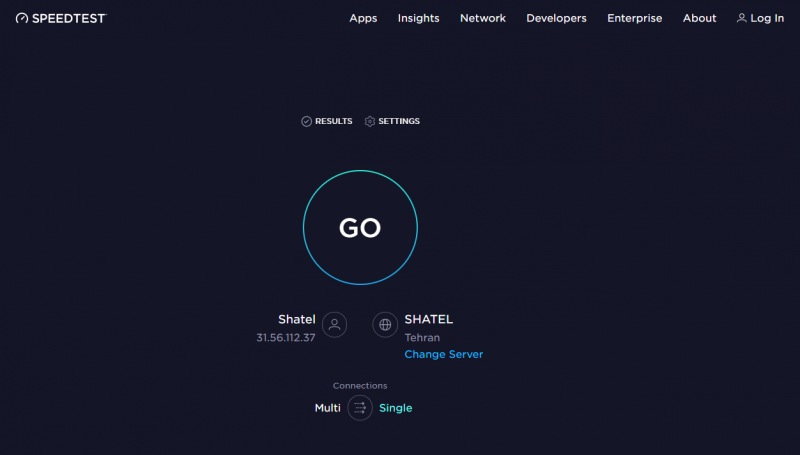Viewport: 800px width, 455px height.
Task: Click the Settings gear icon
Action: tap(370, 121)
